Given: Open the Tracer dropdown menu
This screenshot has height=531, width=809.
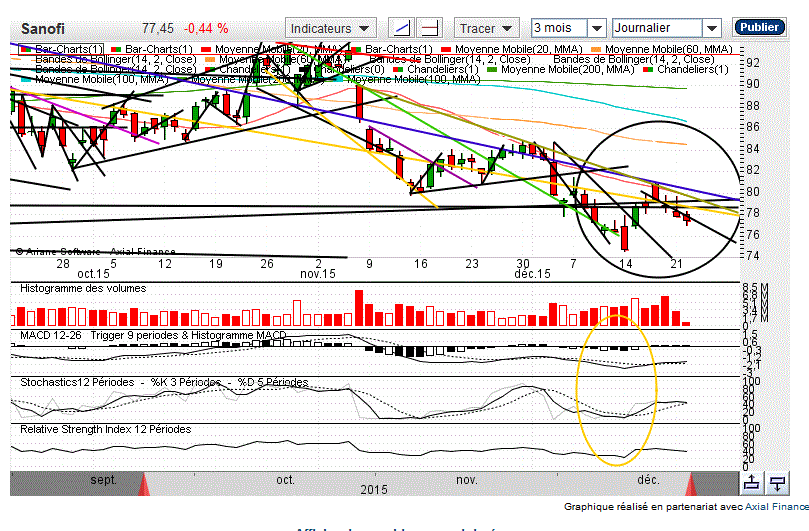Looking at the screenshot, I should pyautogui.click(x=486, y=28).
